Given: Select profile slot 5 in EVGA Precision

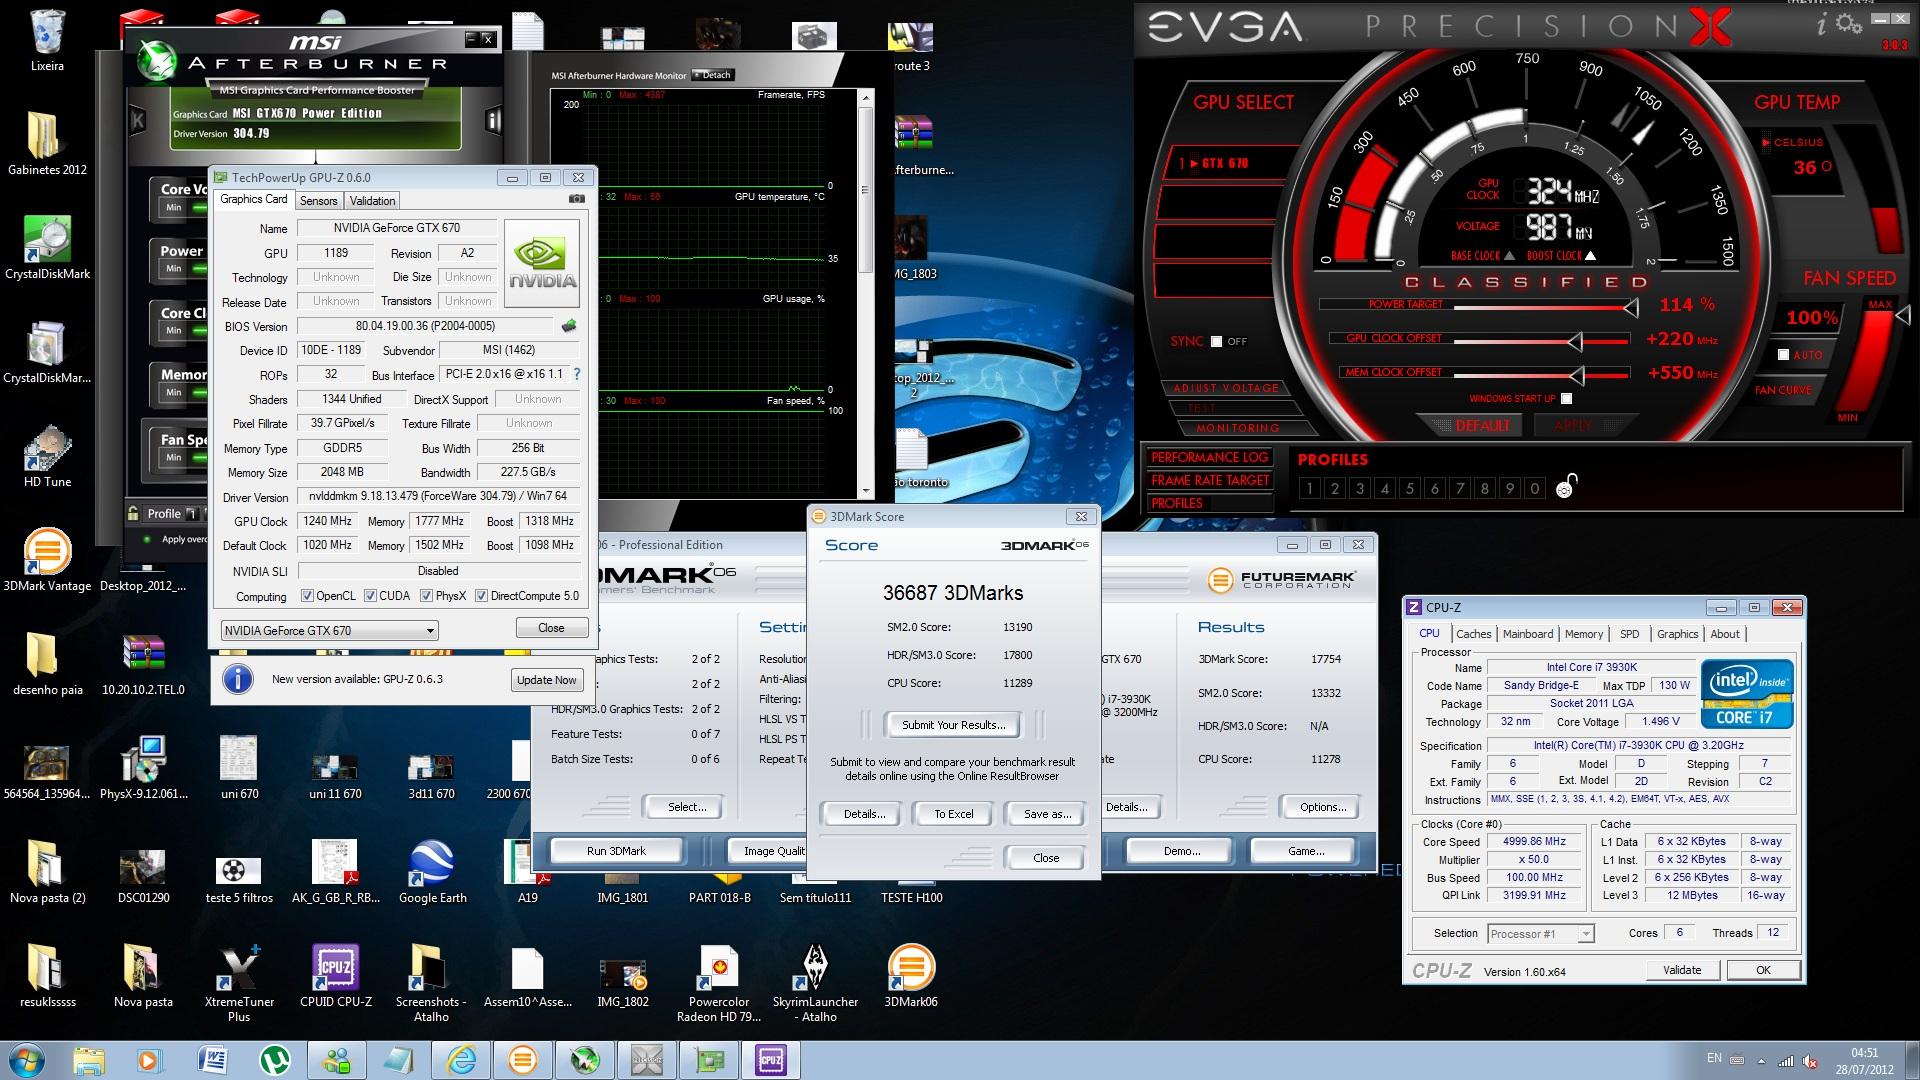Looking at the screenshot, I should click(x=1410, y=488).
